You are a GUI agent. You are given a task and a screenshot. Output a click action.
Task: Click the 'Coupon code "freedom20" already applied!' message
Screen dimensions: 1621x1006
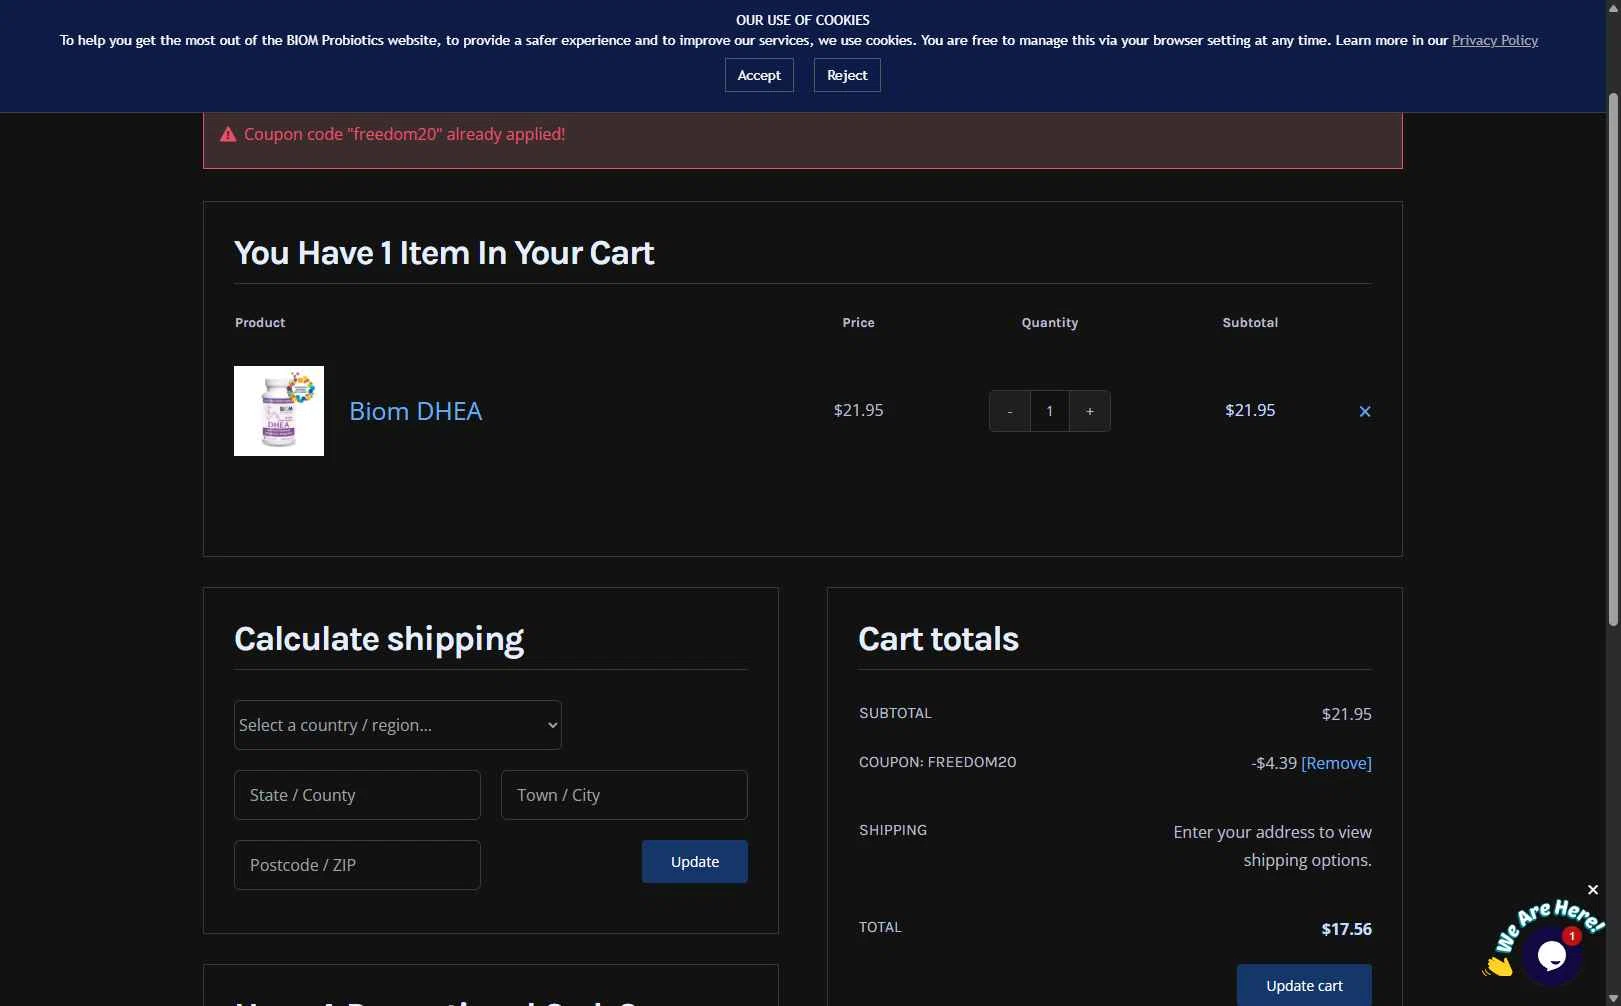click(404, 134)
